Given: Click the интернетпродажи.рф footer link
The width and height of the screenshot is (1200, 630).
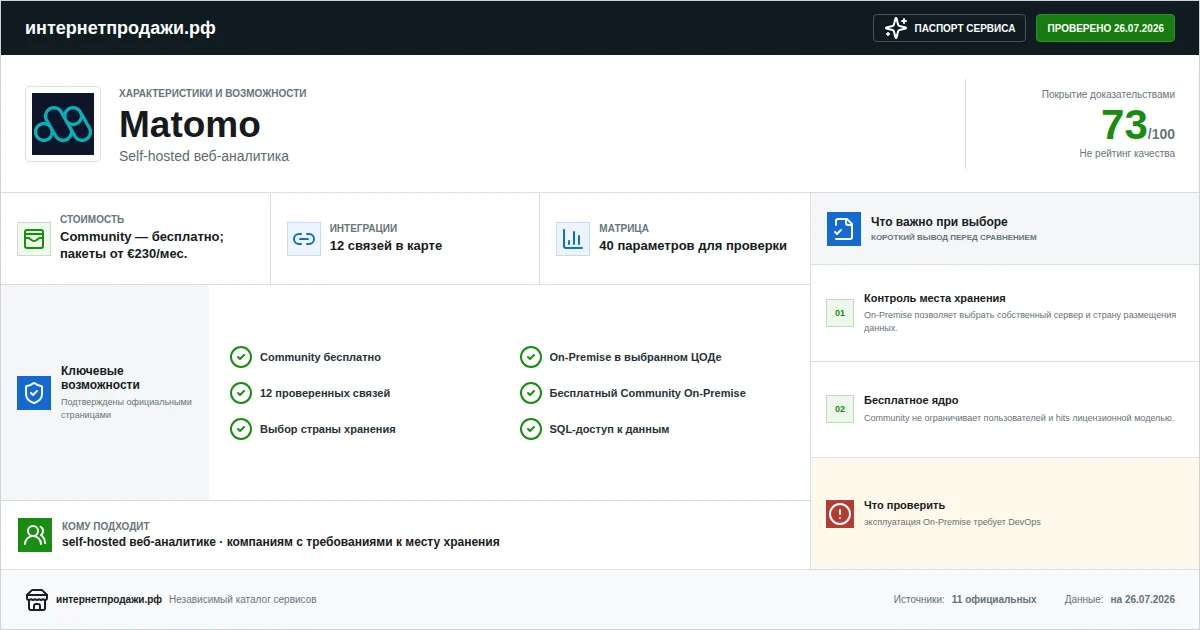Looking at the screenshot, I should click(x=109, y=600).
